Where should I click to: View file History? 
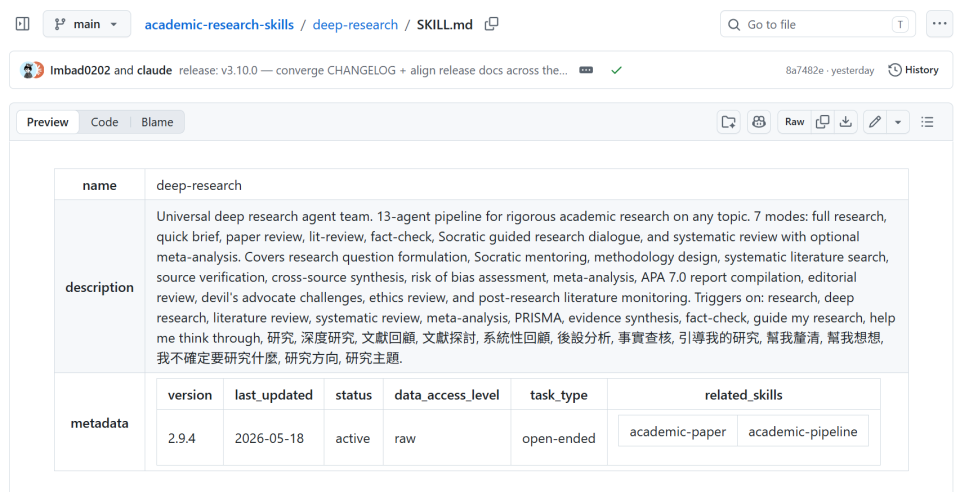tap(913, 70)
